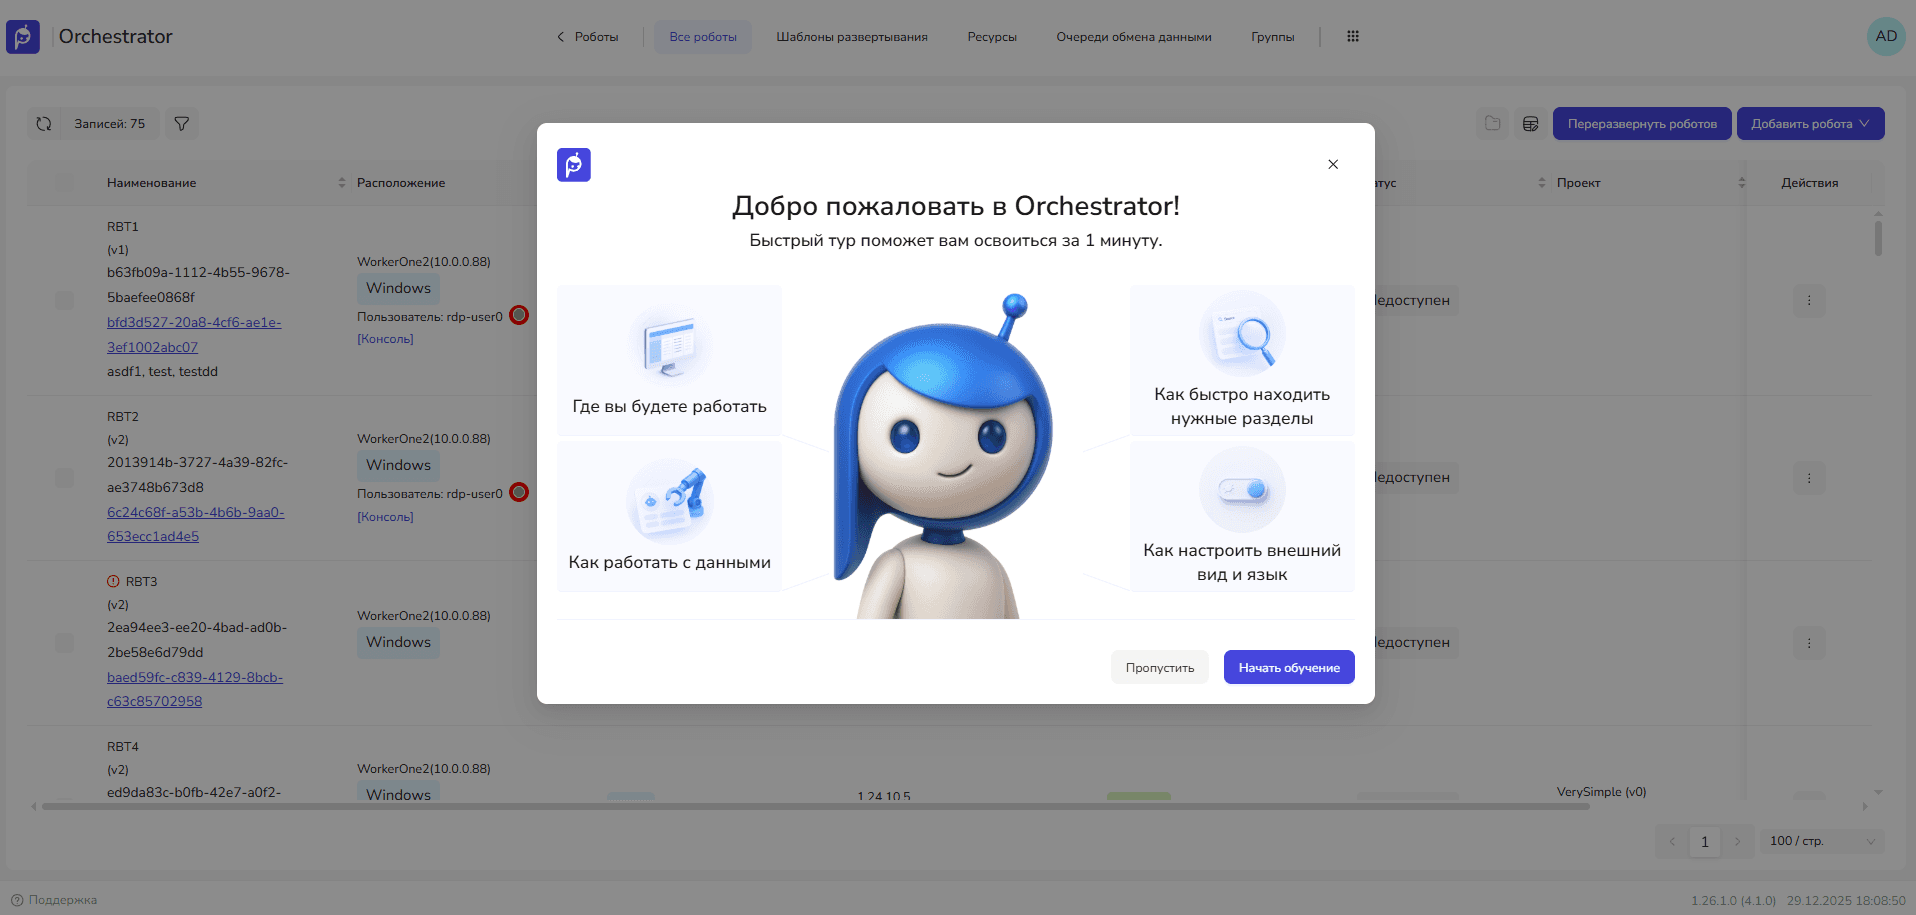The width and height of the screenshot is (1916, 915).
Task: Tick the checkbox for RBT2 row
Action: [65, 478]
